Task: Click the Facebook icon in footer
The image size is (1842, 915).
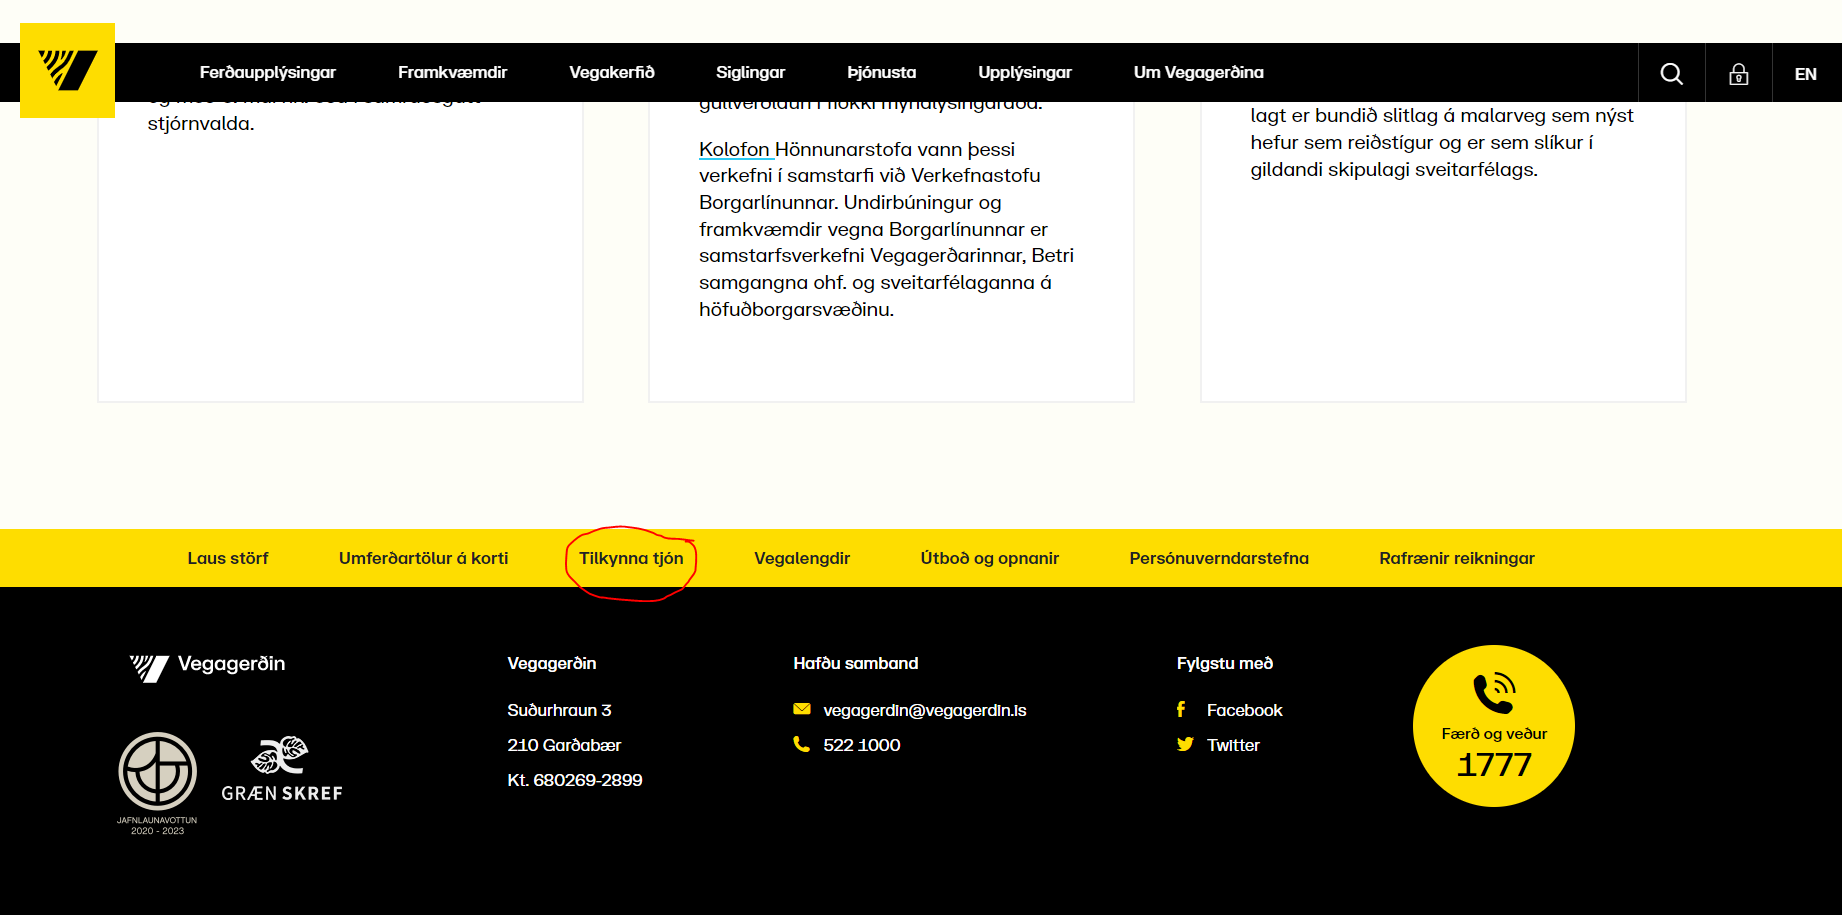Action: pyautogui.click(x=1181, y=709)
